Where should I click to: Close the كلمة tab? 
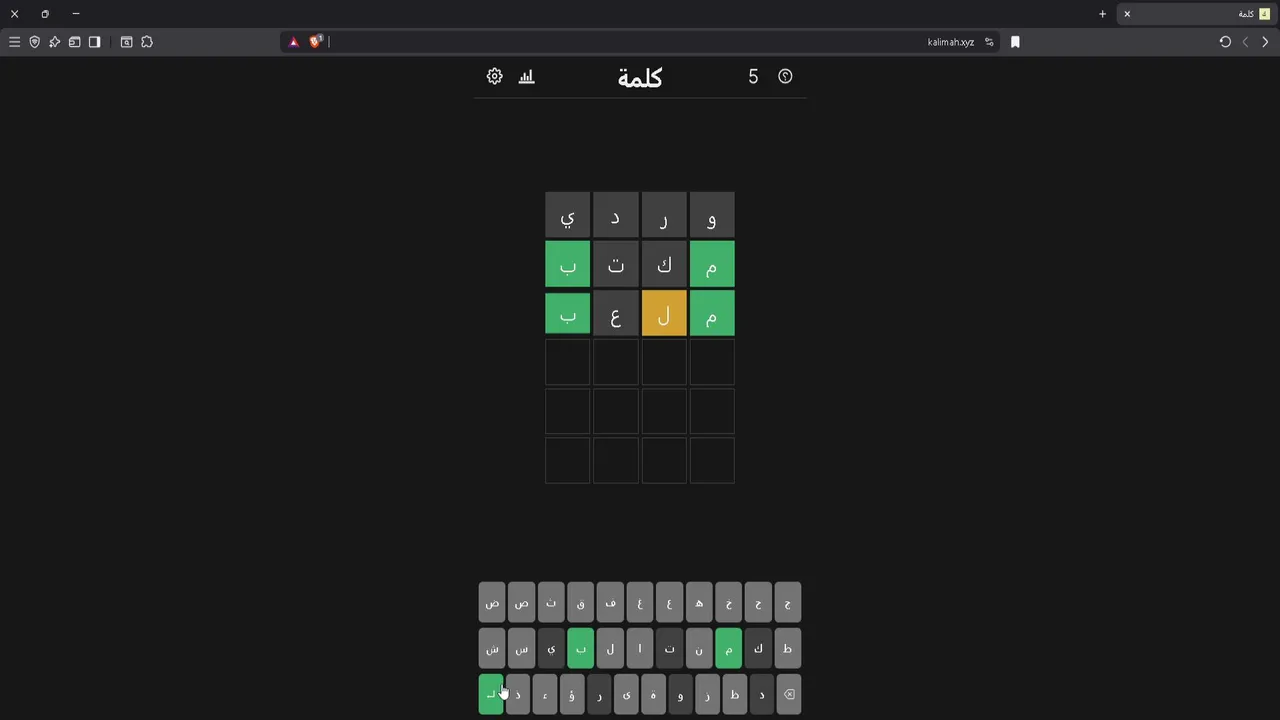pyautogui.click(x=1127, y=14)
